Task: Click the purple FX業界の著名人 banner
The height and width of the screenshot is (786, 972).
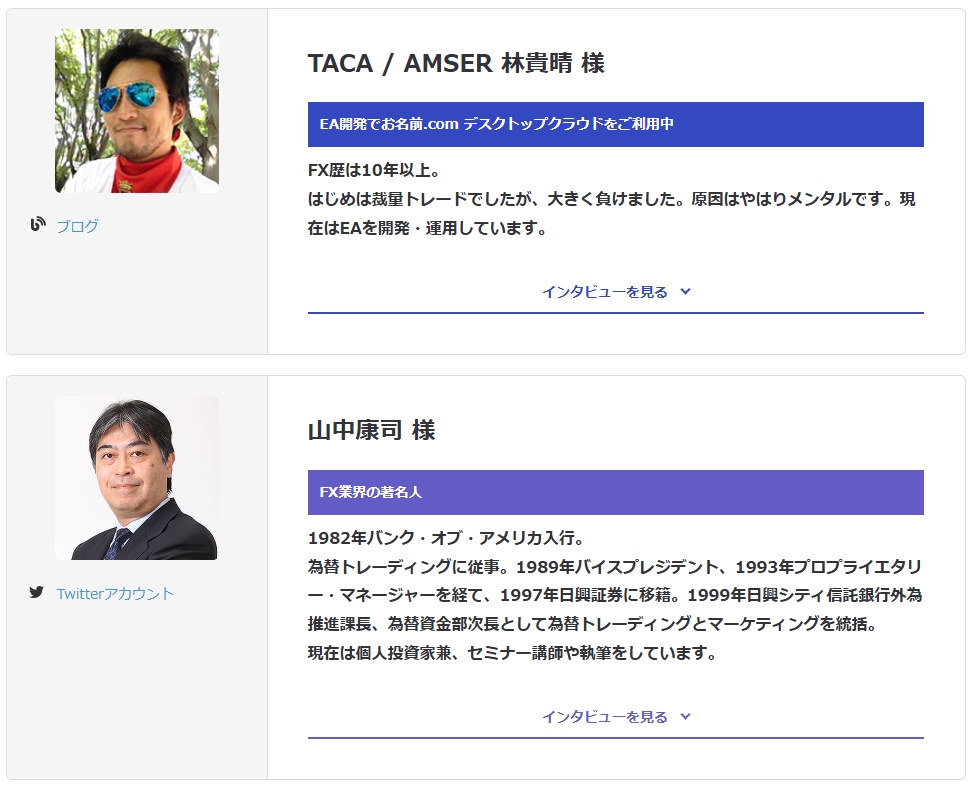Action: coord(615,492)
